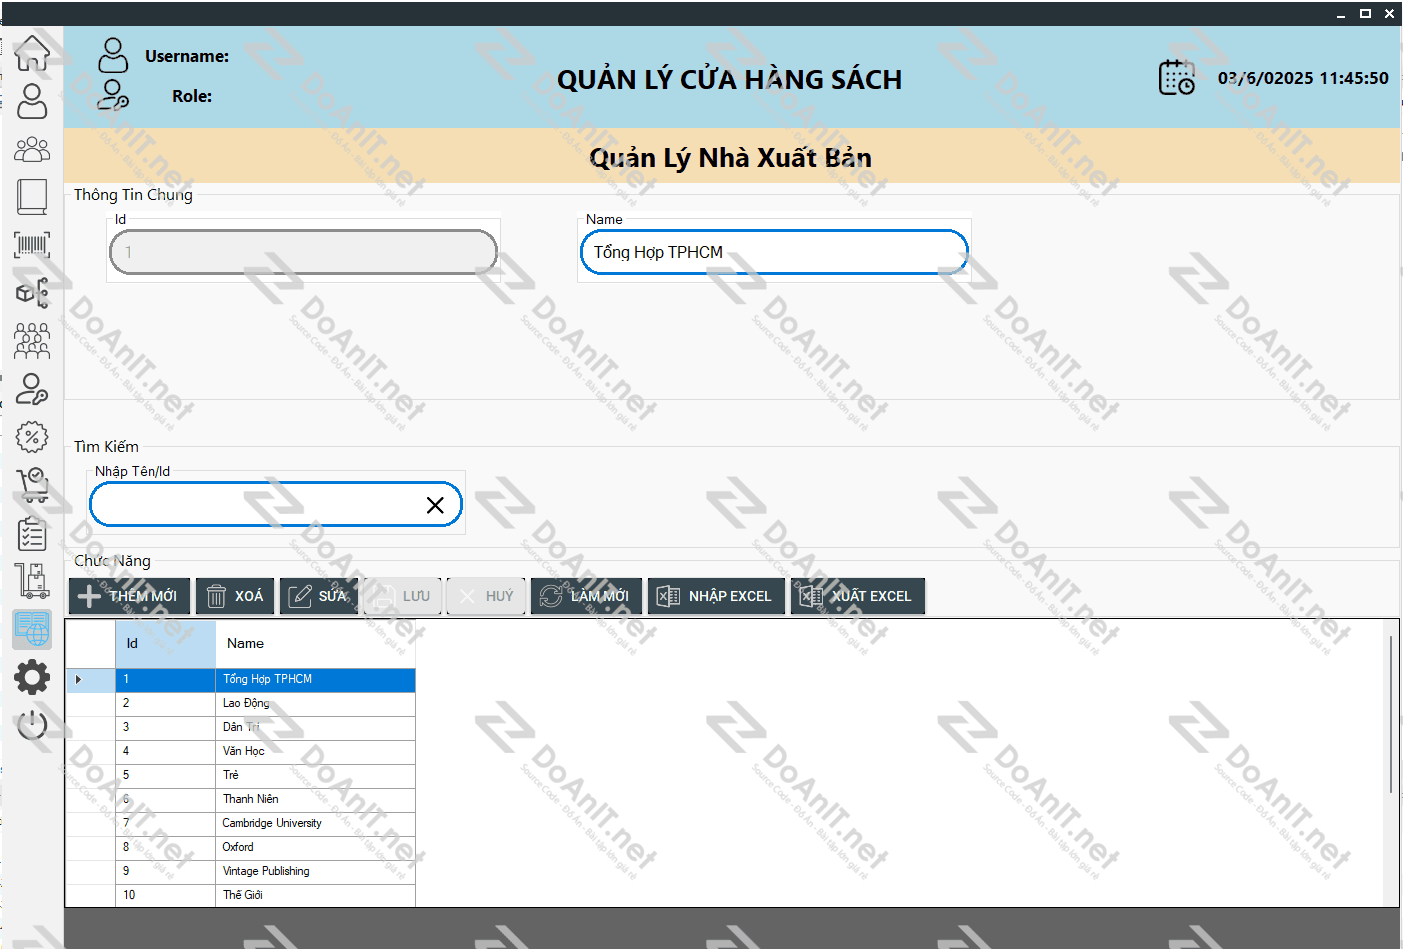
Task: Open the discount percent badge icon
Action: 32,437
